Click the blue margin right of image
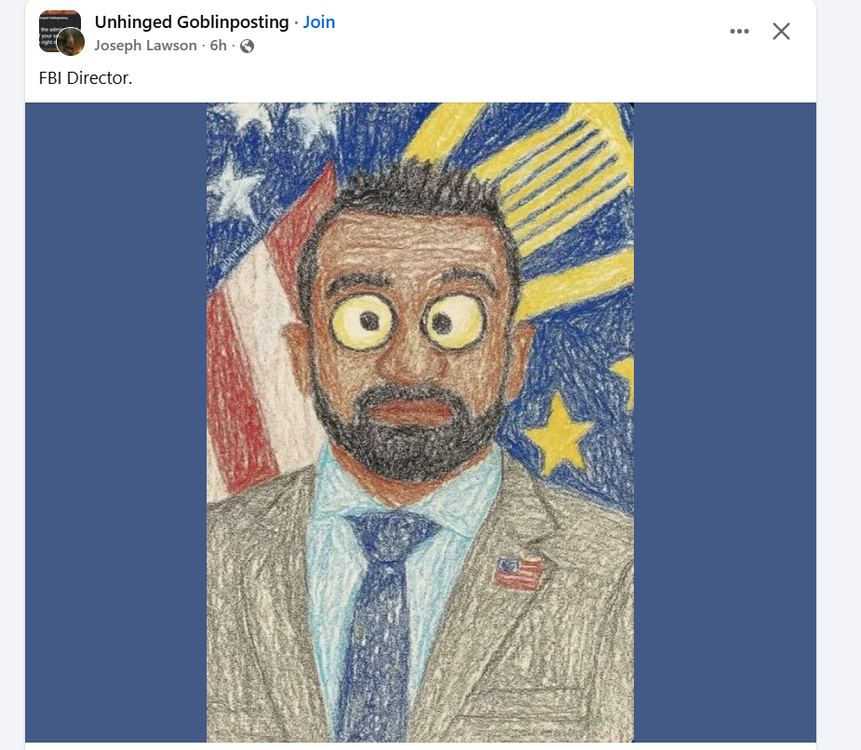 pyautogui.click(x=725, y=422)
